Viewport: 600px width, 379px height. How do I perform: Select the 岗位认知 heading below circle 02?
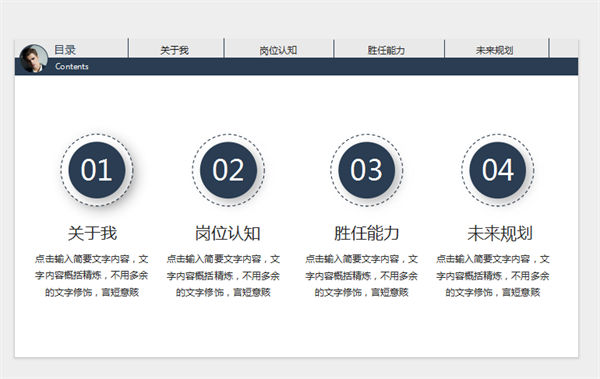pyautogui.click(x=228, y=233)
